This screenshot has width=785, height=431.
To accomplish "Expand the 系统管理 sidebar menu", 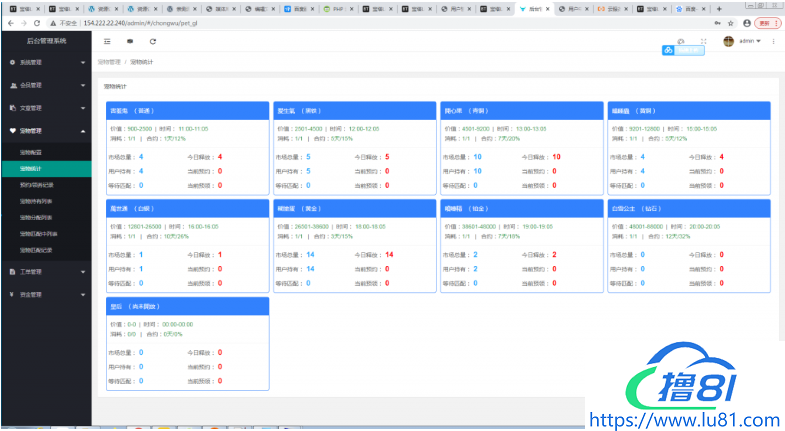I will click(45, 62).
